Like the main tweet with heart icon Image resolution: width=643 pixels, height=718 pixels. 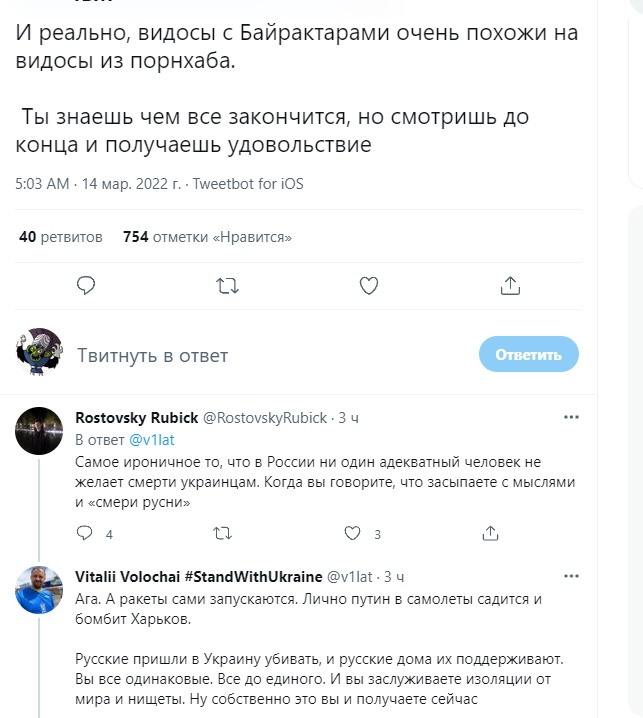coord(369,286)
